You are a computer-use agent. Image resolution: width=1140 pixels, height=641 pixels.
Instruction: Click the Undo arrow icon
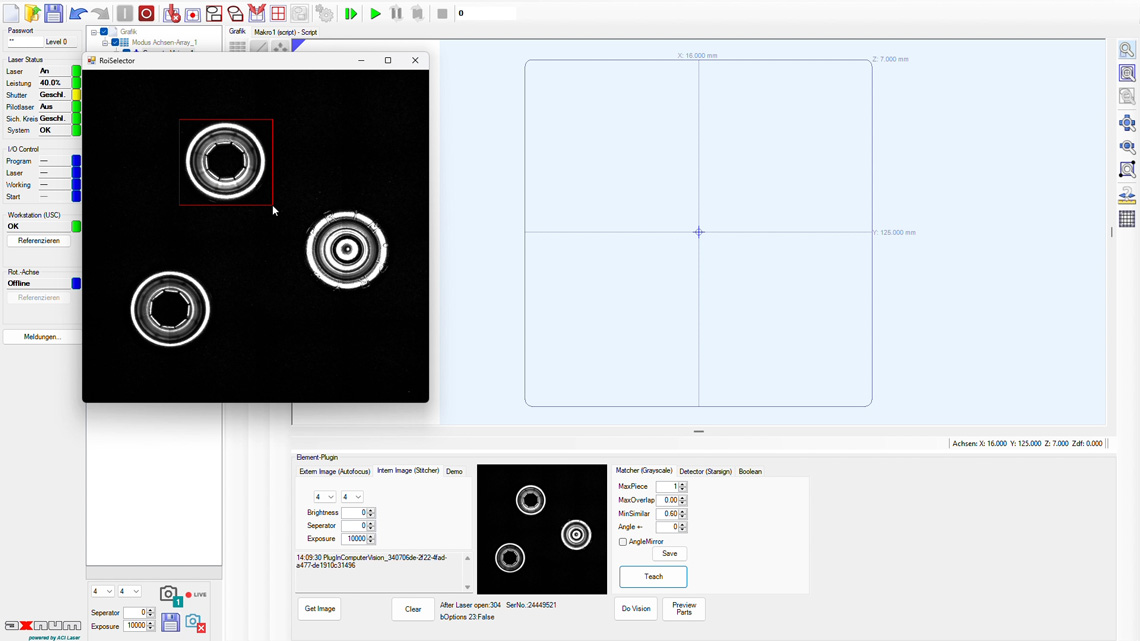[78, 14]
